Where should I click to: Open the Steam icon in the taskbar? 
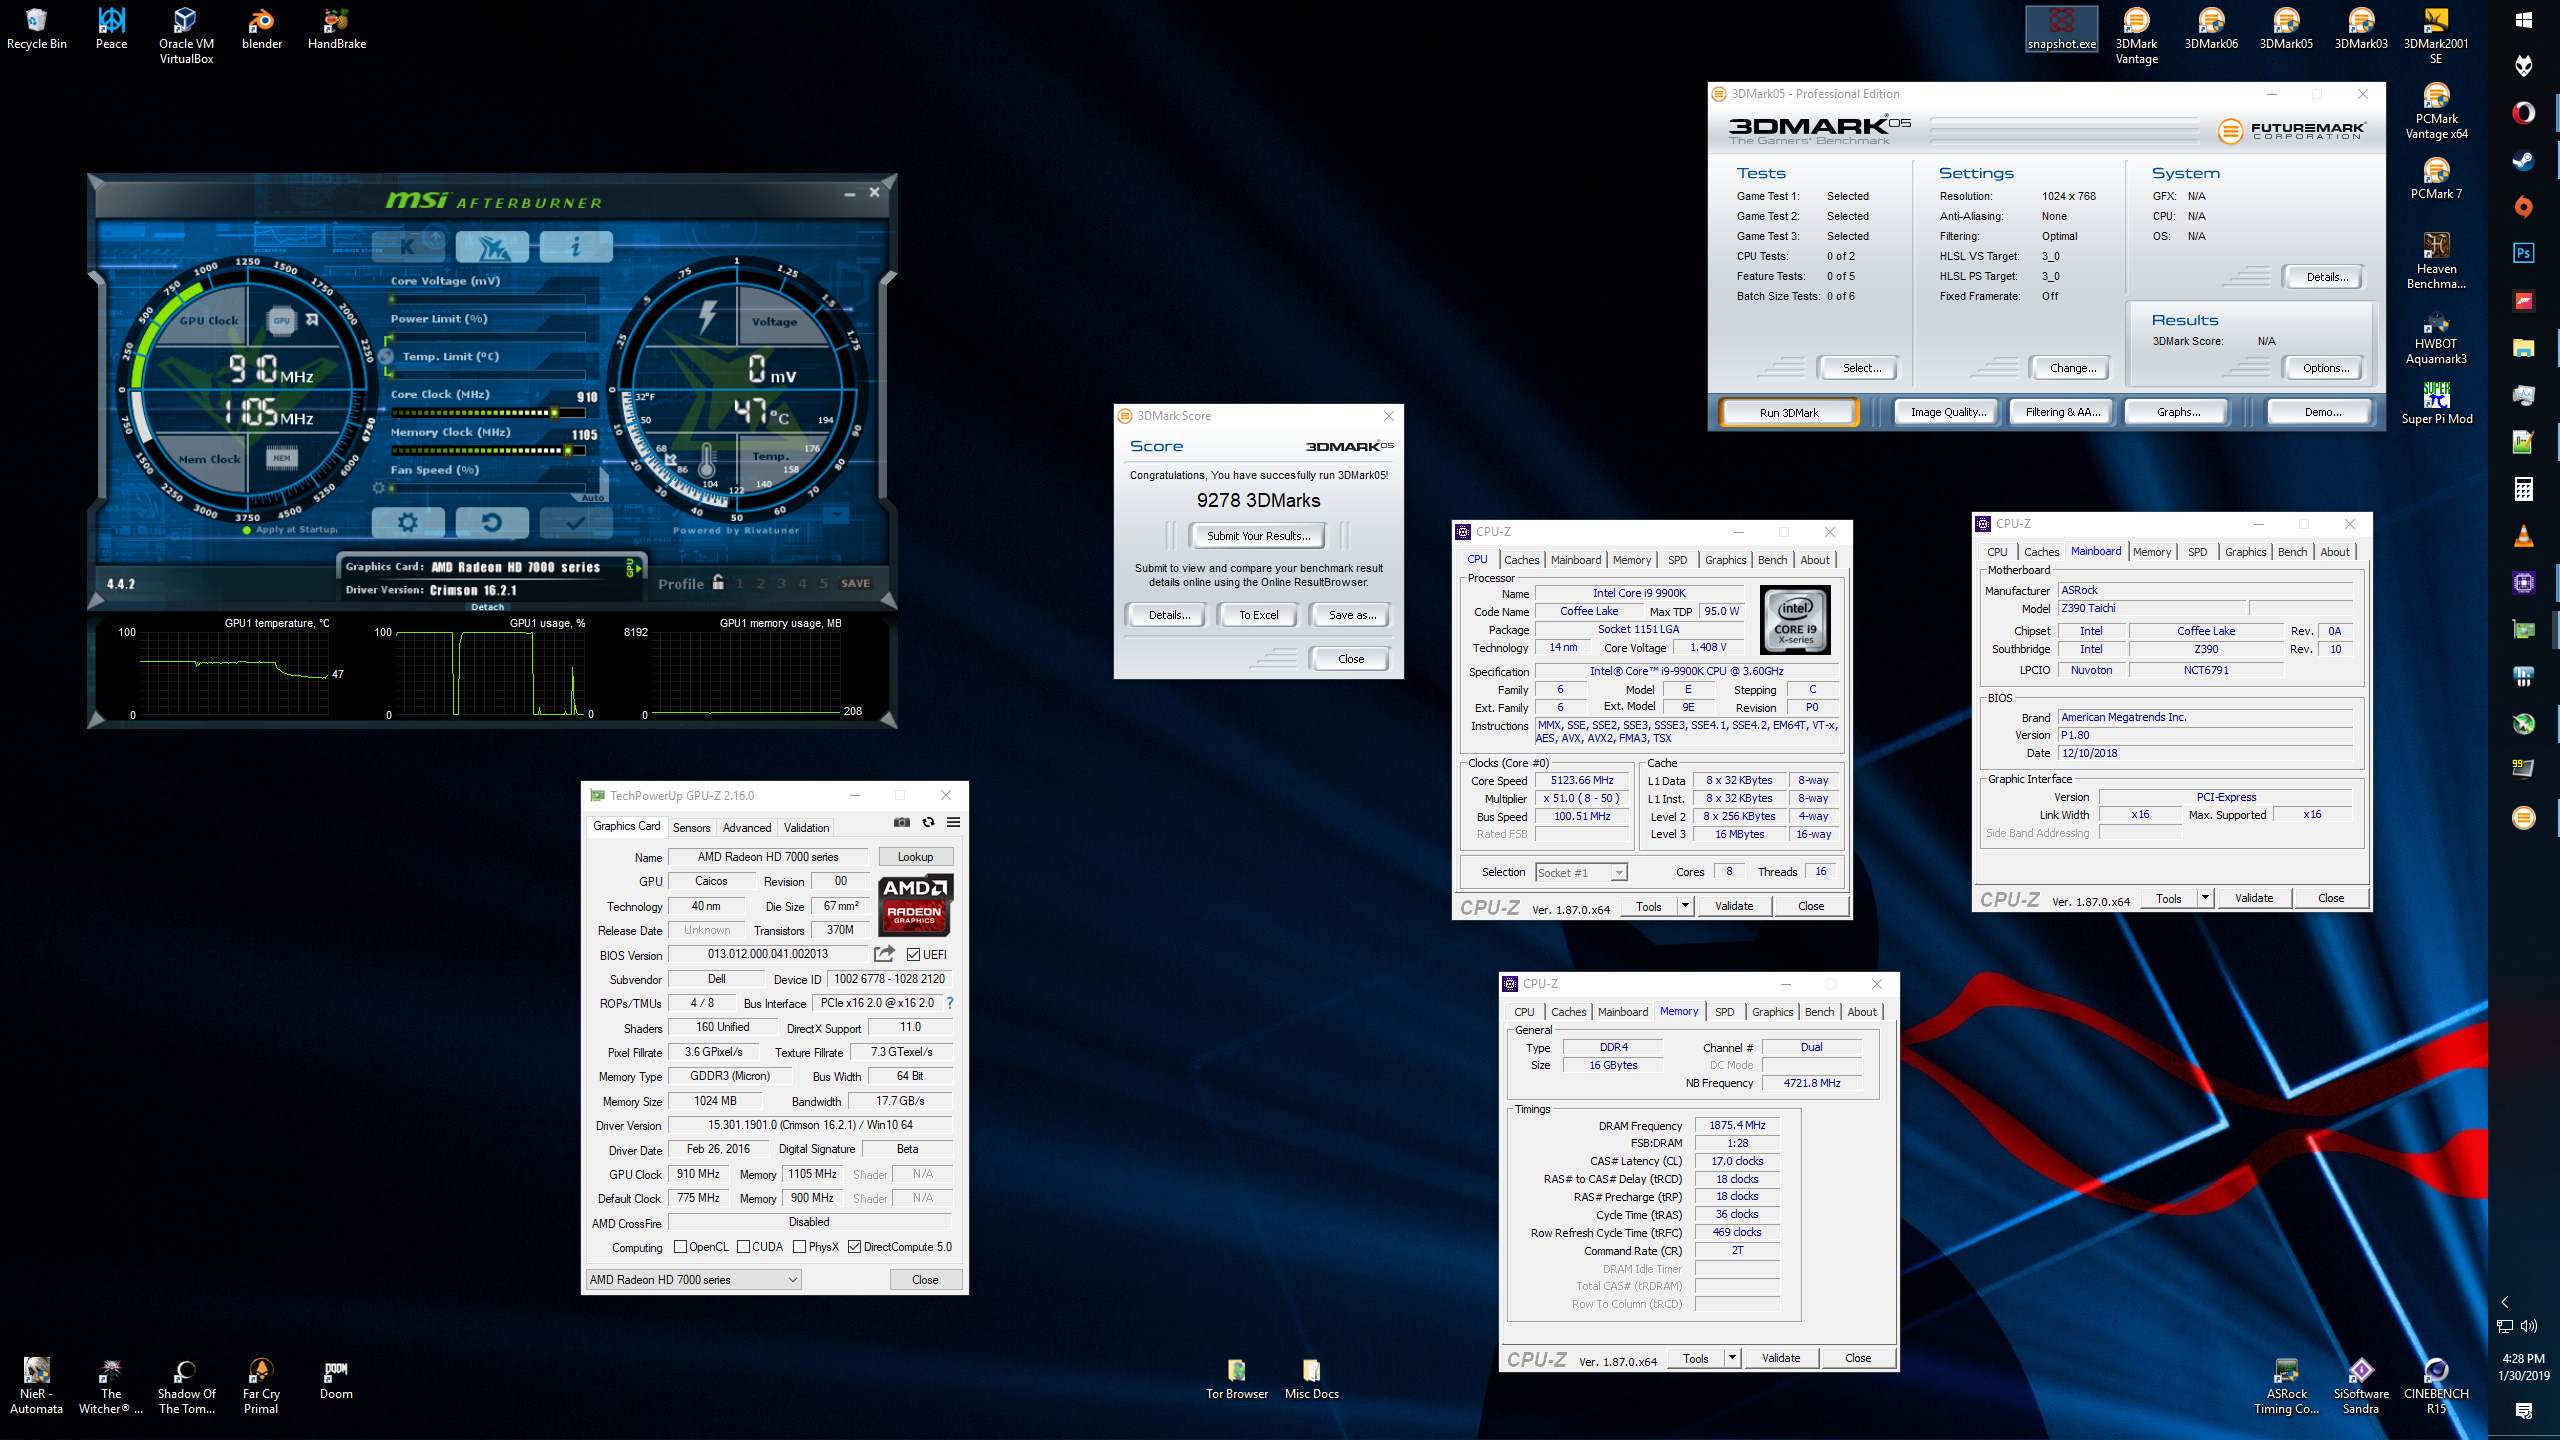(x=2523, y=160)
